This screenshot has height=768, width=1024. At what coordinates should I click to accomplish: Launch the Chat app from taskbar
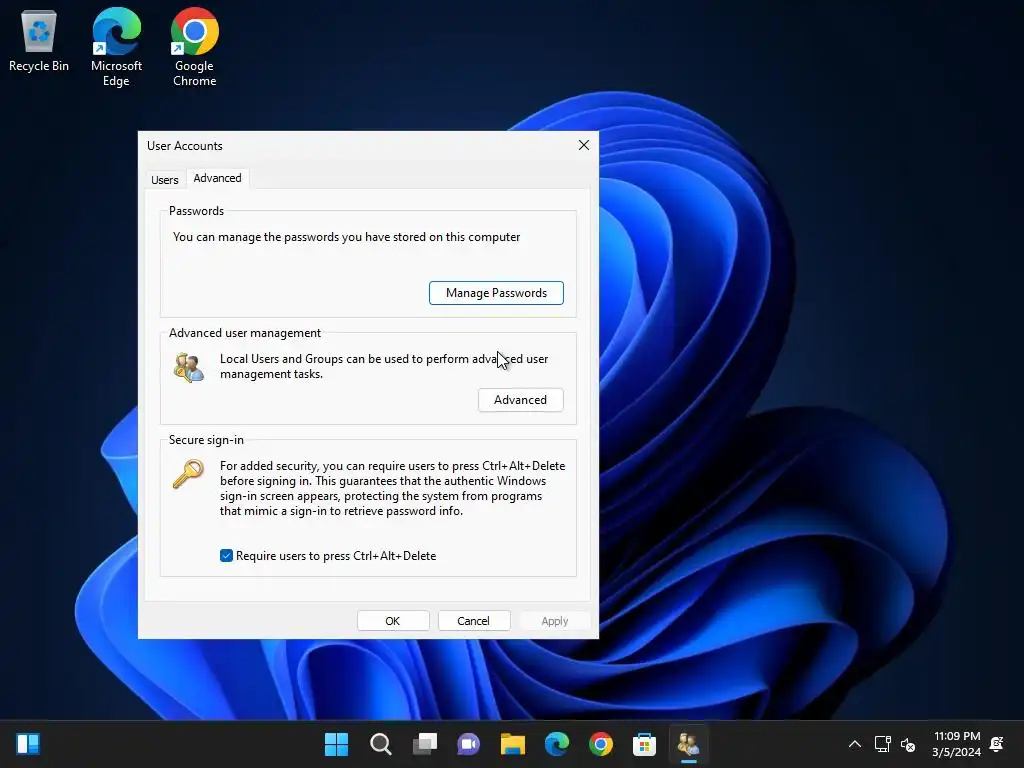tap(469, 744)
